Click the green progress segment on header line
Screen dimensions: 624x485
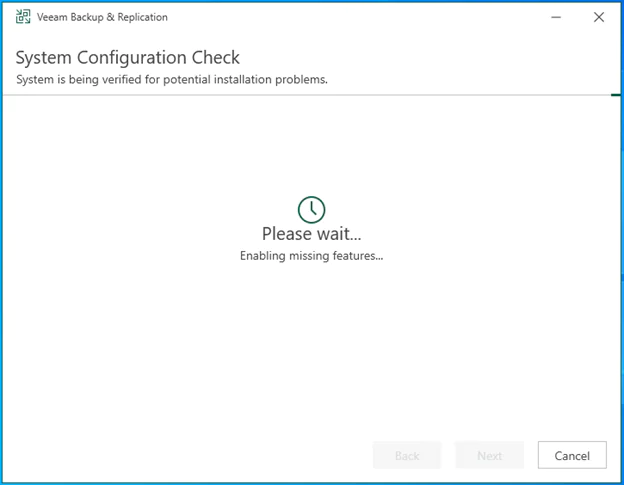616,95
